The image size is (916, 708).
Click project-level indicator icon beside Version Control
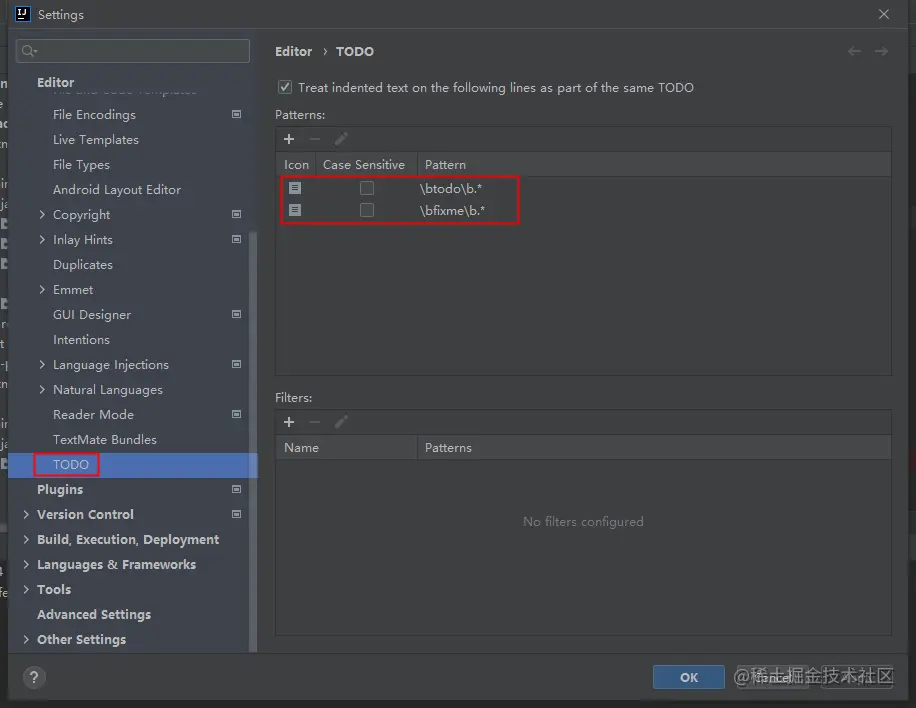click(237, 514)
